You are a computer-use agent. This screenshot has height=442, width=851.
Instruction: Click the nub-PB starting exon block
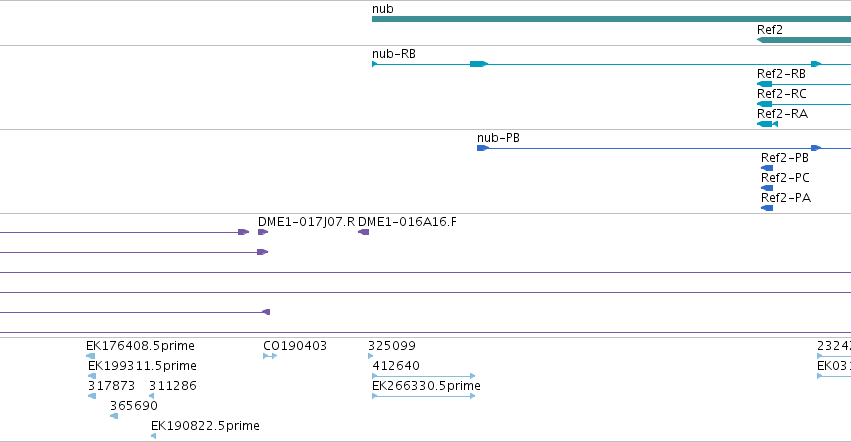482,148
